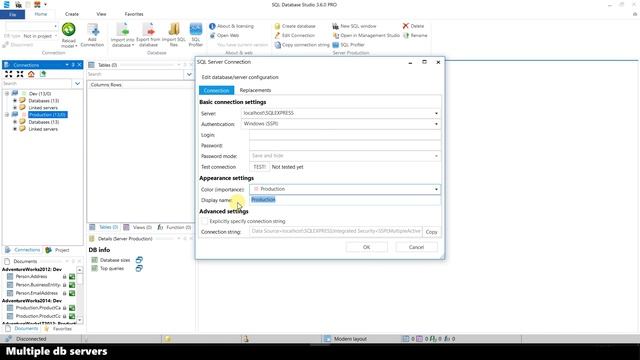Screen dimensions: 640x360
Task: Expand Linked servers under Production
Action: 15,129
